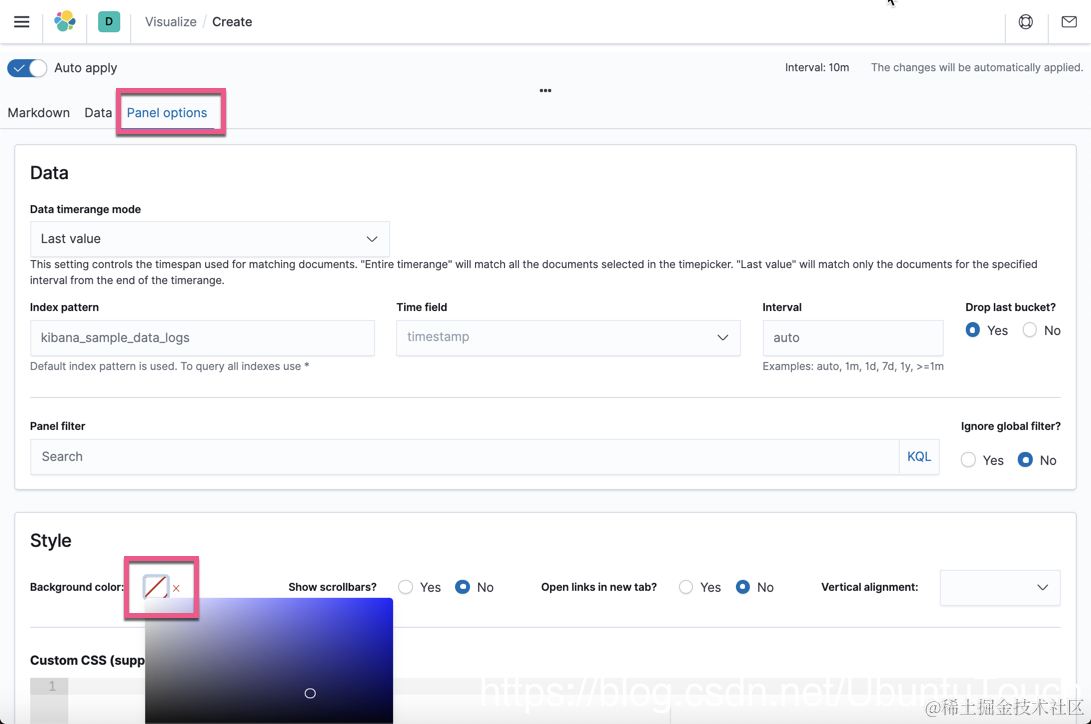Switch to the Data tab

(x=98, y=113)
